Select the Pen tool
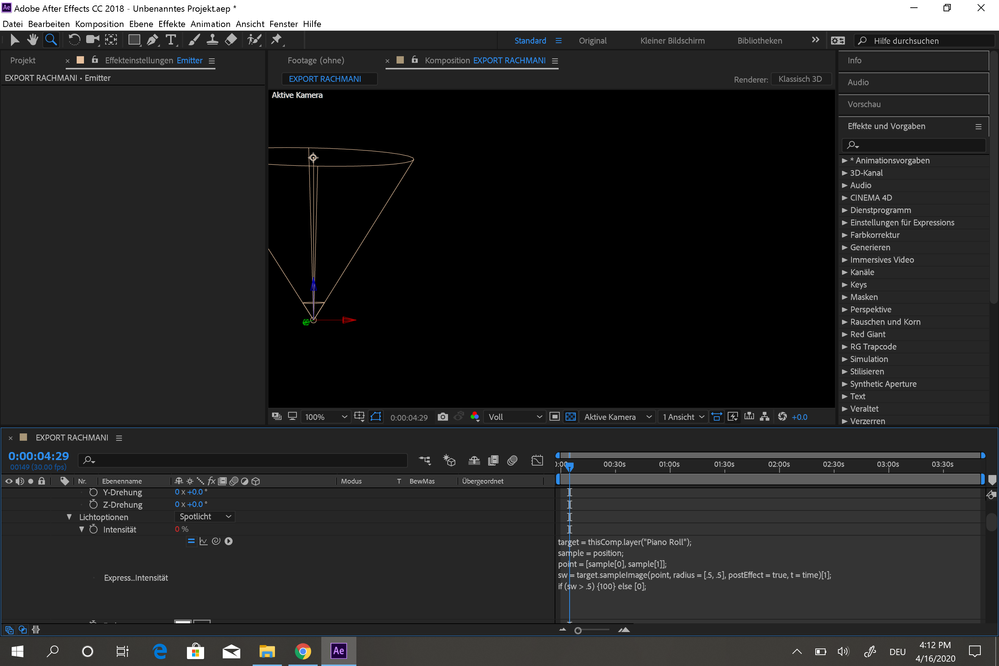Image resolution: width=999 pixels, height=666 pixels. (x=152, y=40)
